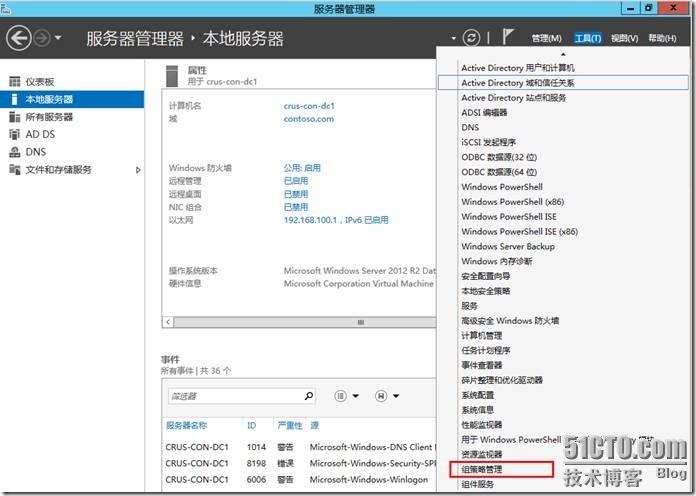This screenshot has width=696, height=496.
Task: Click the properties horizontal scrollbar thumb
Action: point(305,322)
